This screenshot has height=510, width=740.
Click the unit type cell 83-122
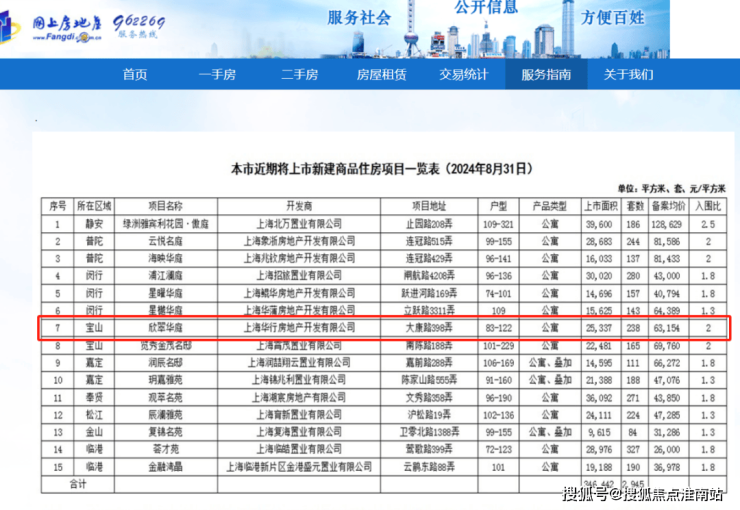pos(498,328)
